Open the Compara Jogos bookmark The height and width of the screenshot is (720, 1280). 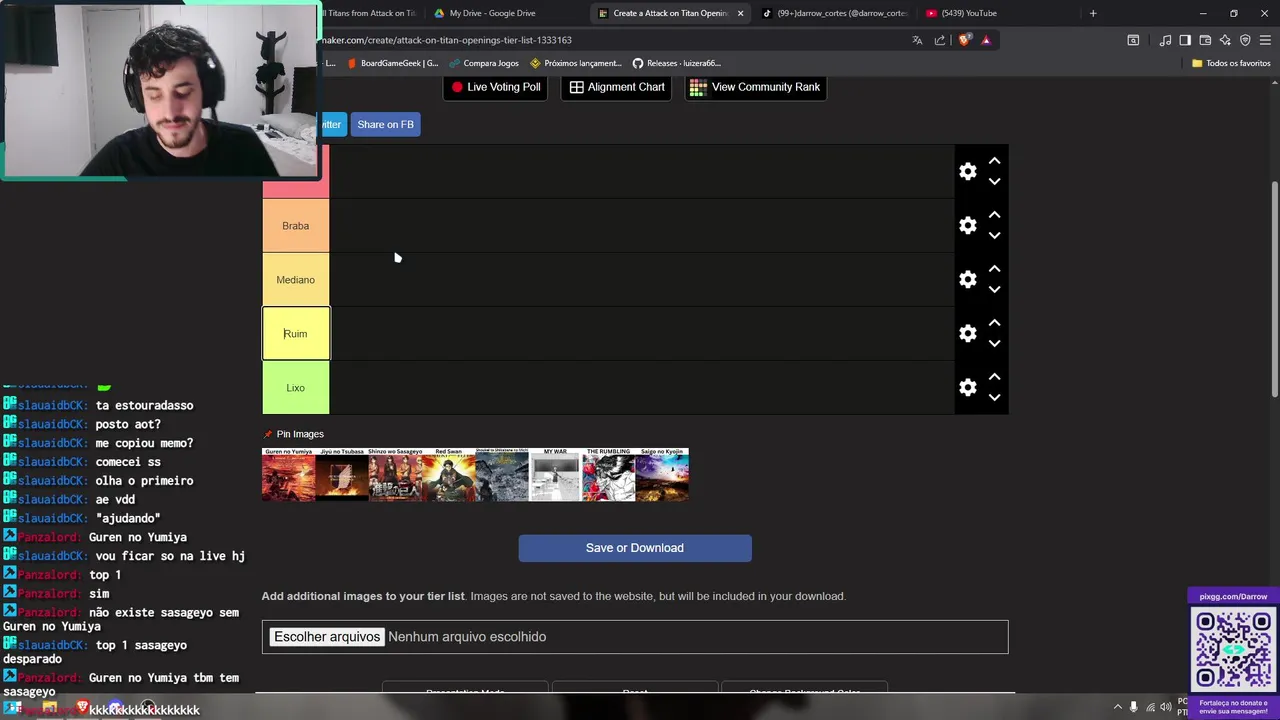pos(484,63)
